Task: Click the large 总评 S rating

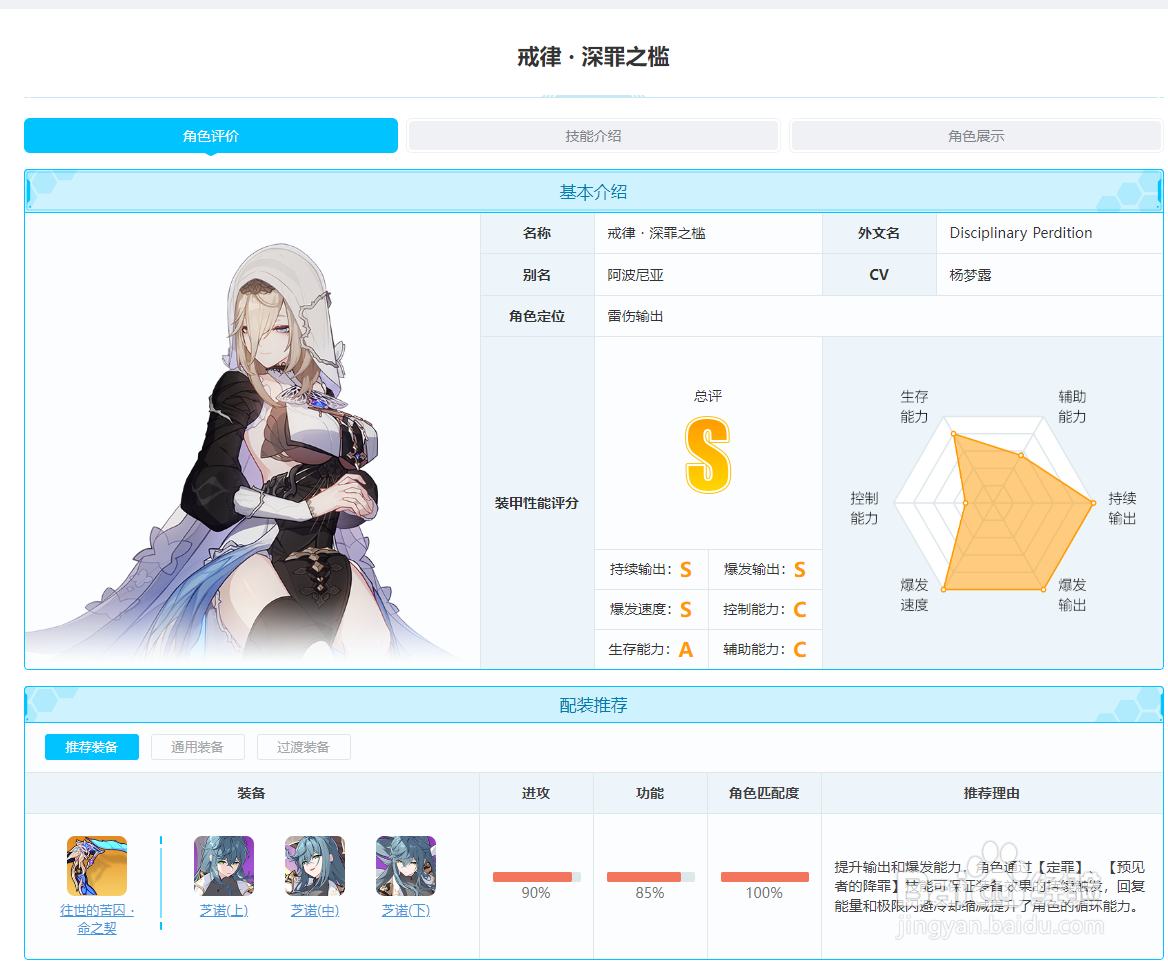Action: [x=708, y=454]
